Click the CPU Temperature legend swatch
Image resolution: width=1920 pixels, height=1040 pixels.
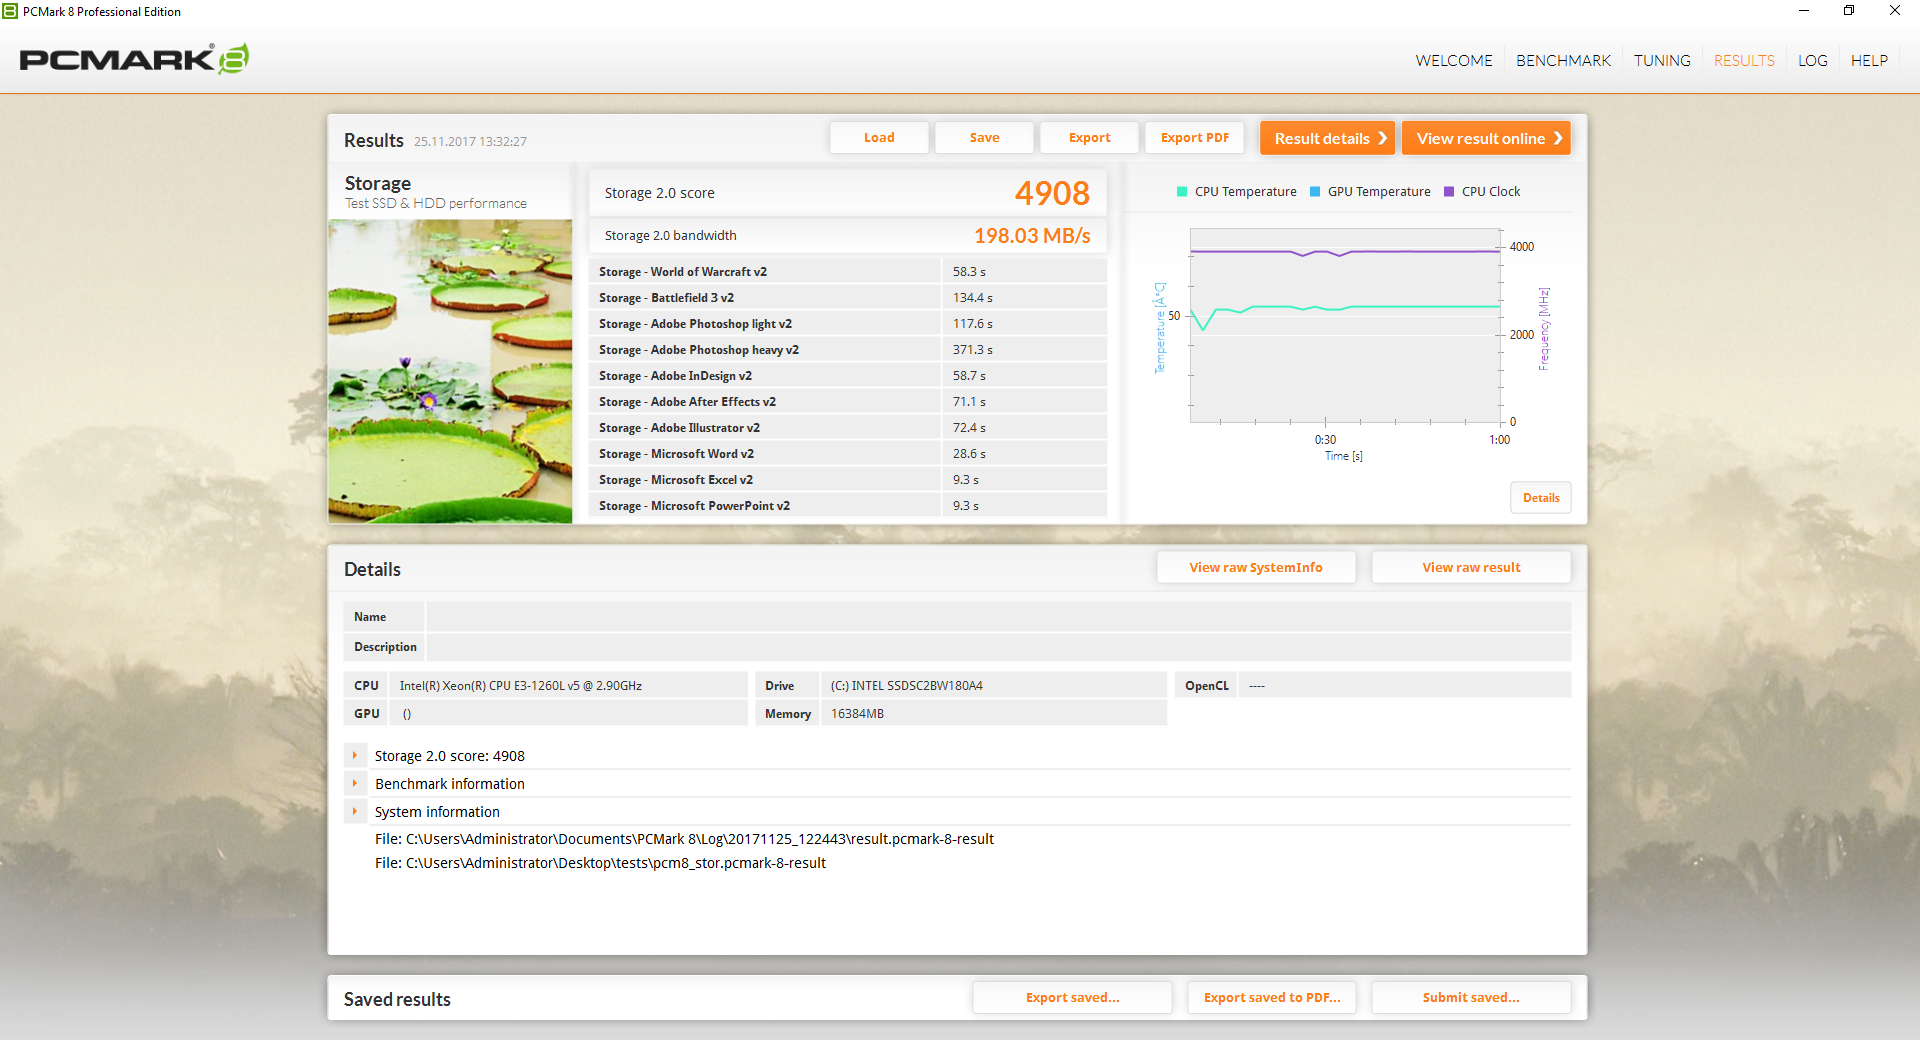1182,192
